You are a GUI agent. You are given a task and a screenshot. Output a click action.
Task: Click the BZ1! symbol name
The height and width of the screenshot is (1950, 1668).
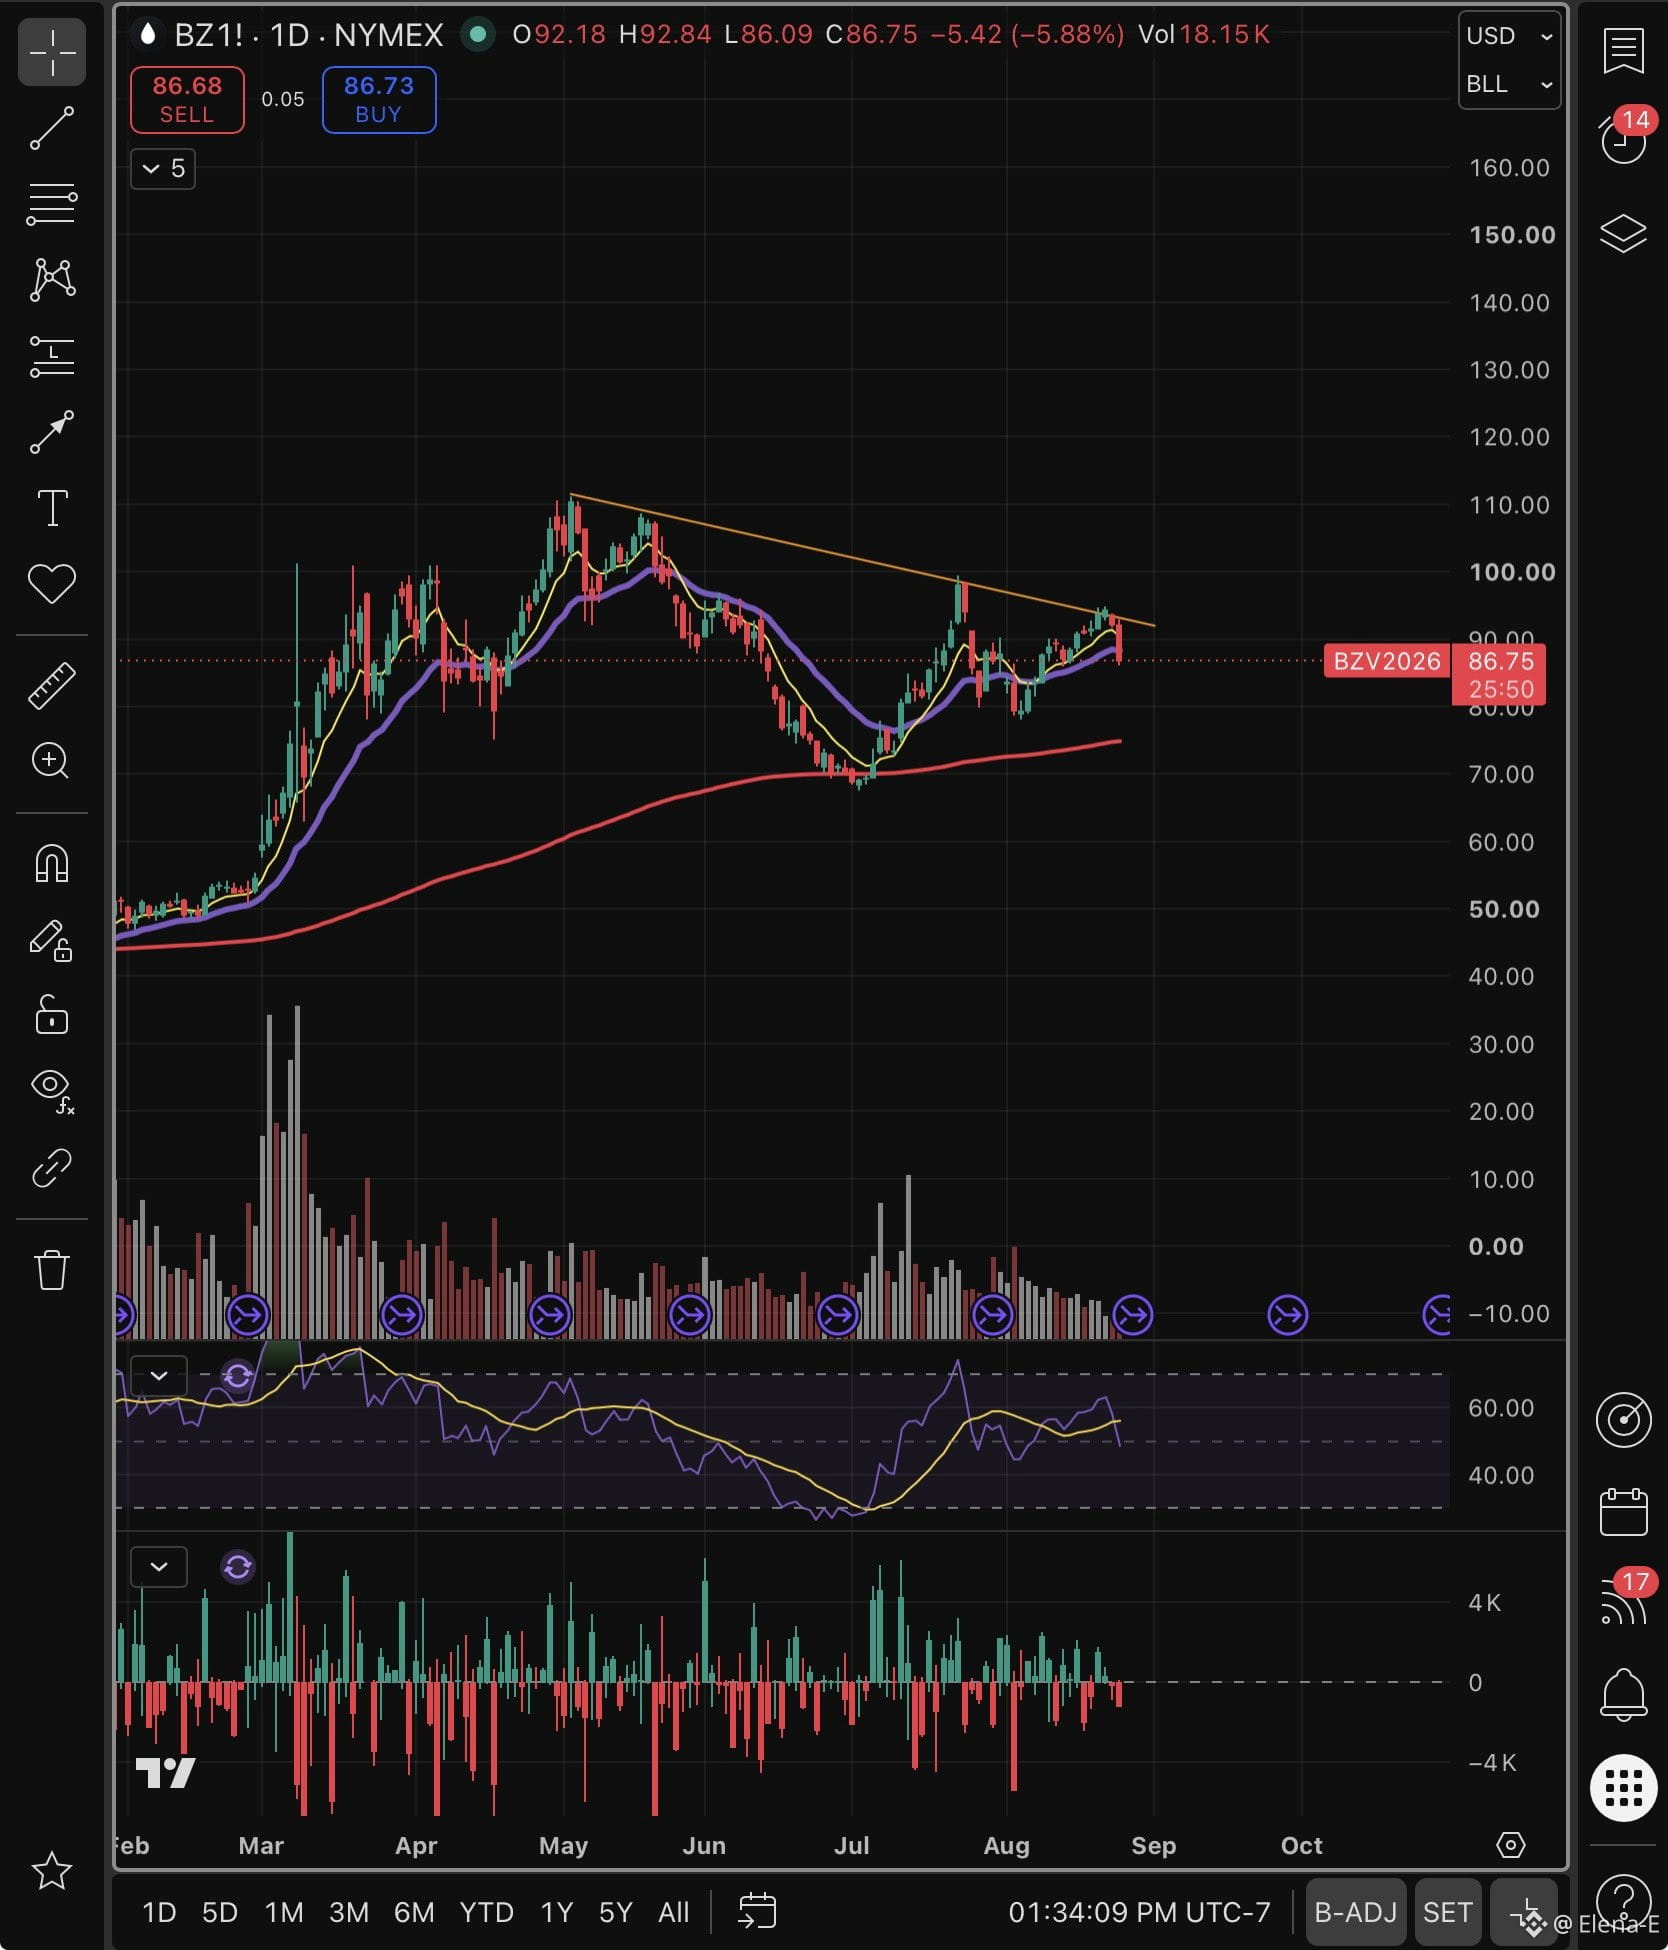pyautogui.click(x=209, y=35)
